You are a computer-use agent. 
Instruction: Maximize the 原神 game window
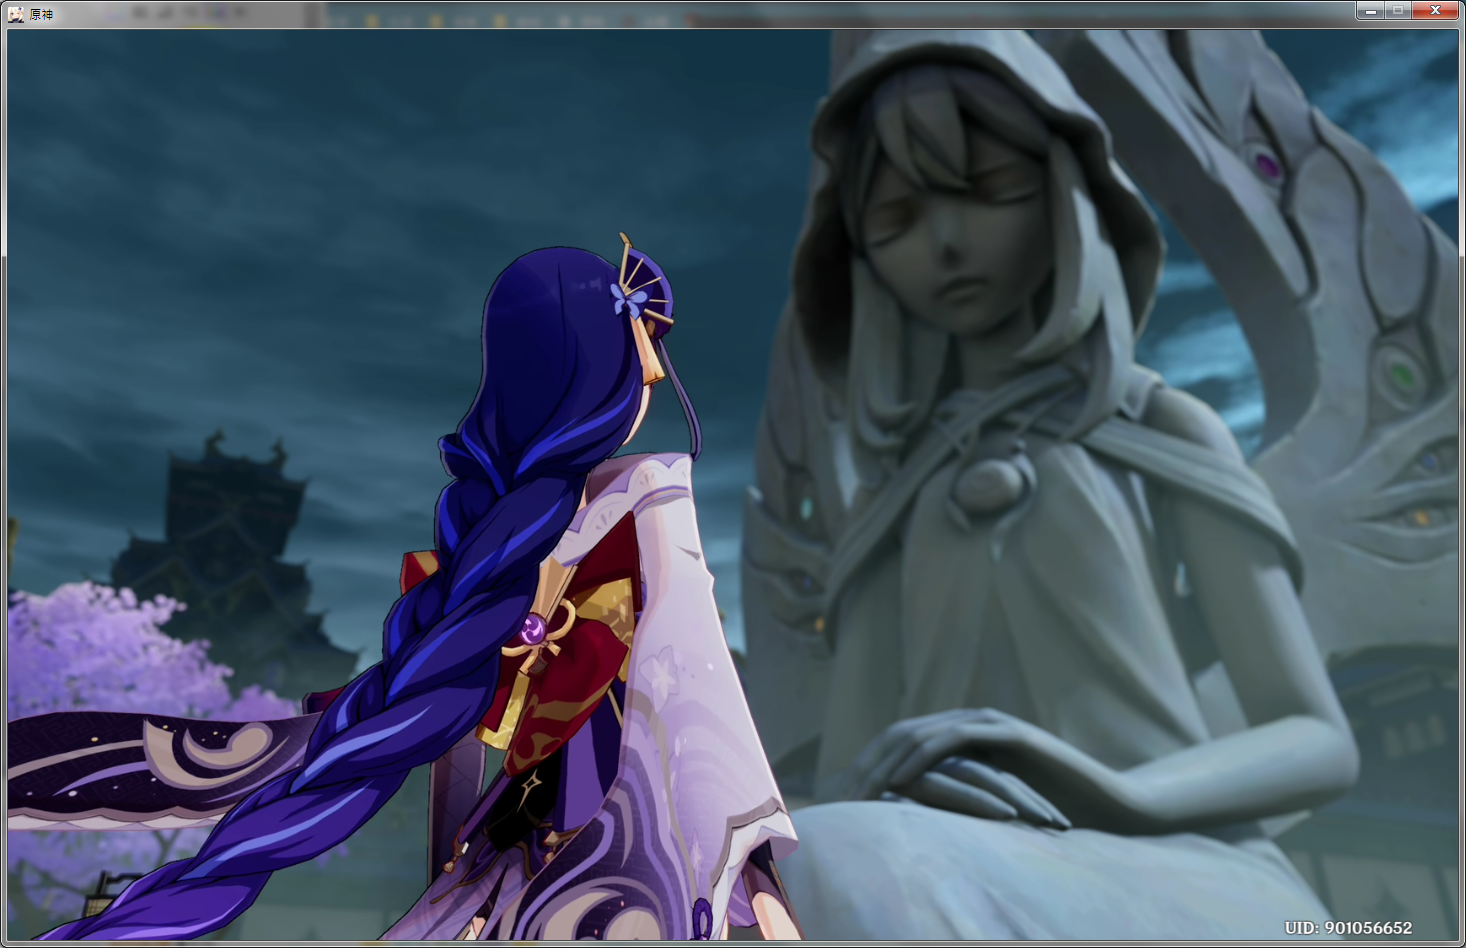click(x=1398, y=10)
